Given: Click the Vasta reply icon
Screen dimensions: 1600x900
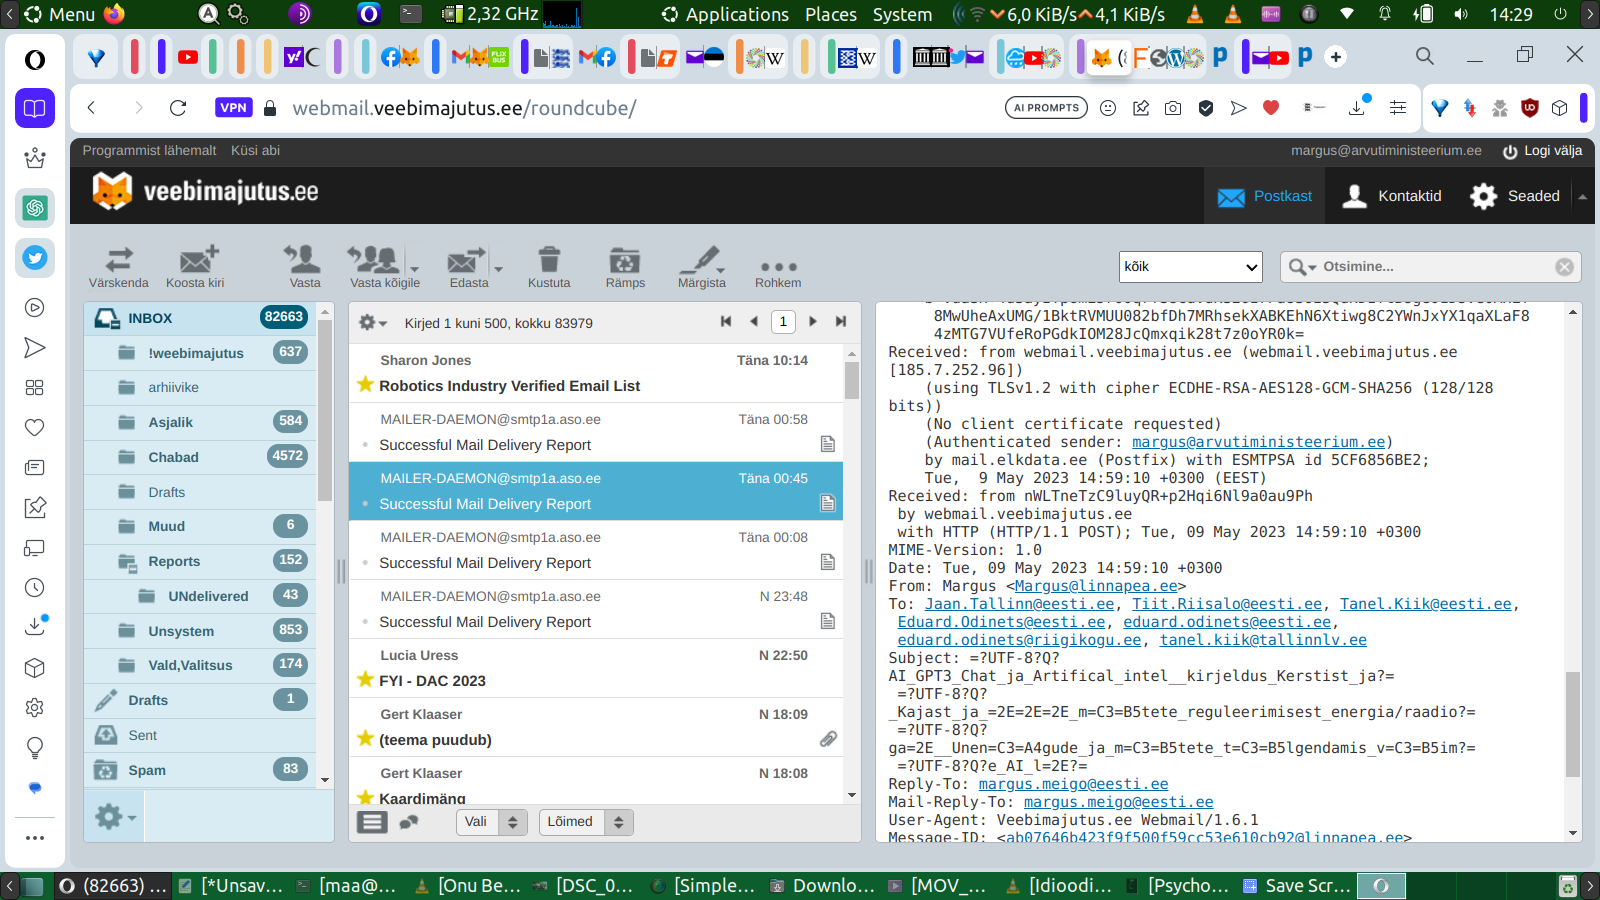Looking at the screenshot, I should tap(304, 261).
